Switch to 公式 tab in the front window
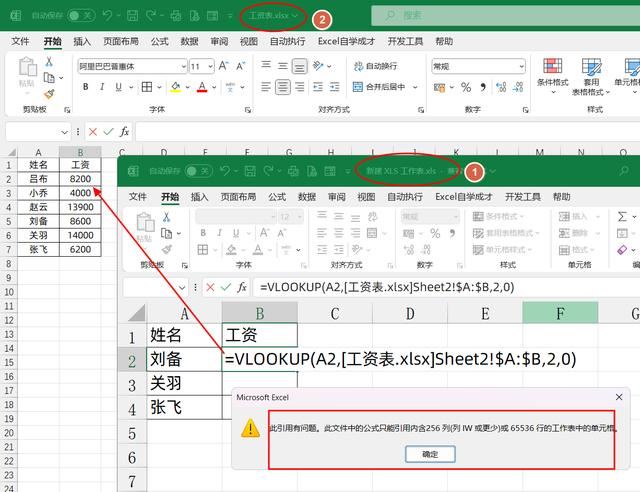 [277, 197]
